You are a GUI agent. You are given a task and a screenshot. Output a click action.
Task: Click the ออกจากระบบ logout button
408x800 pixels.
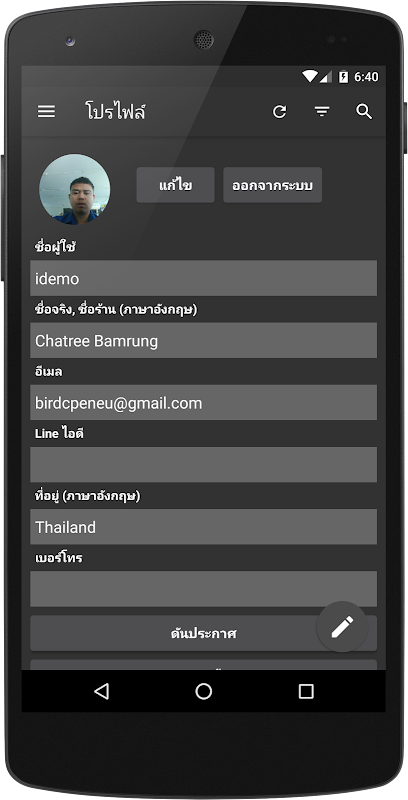point(272,185)
